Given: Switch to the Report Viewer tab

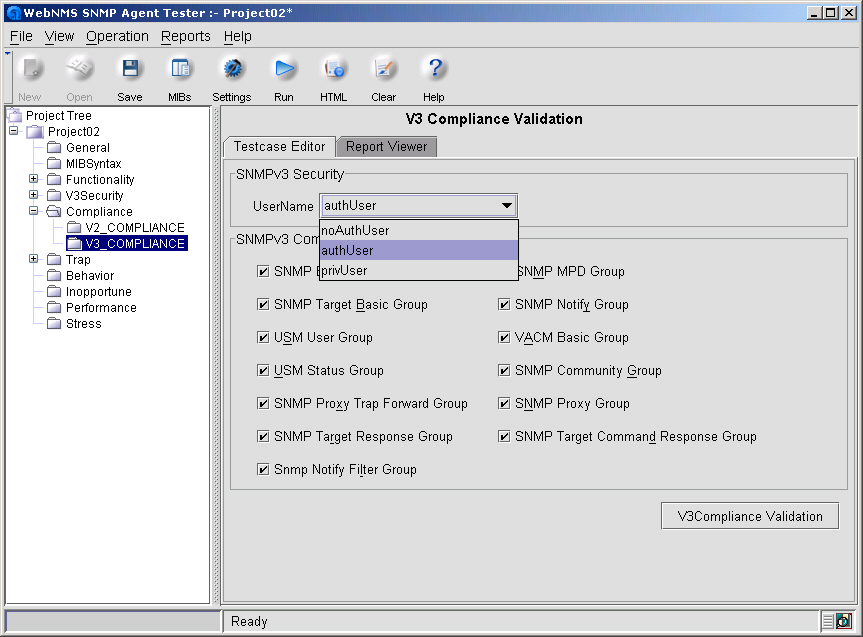Looking at the screenshot, I should click(386, 146).
